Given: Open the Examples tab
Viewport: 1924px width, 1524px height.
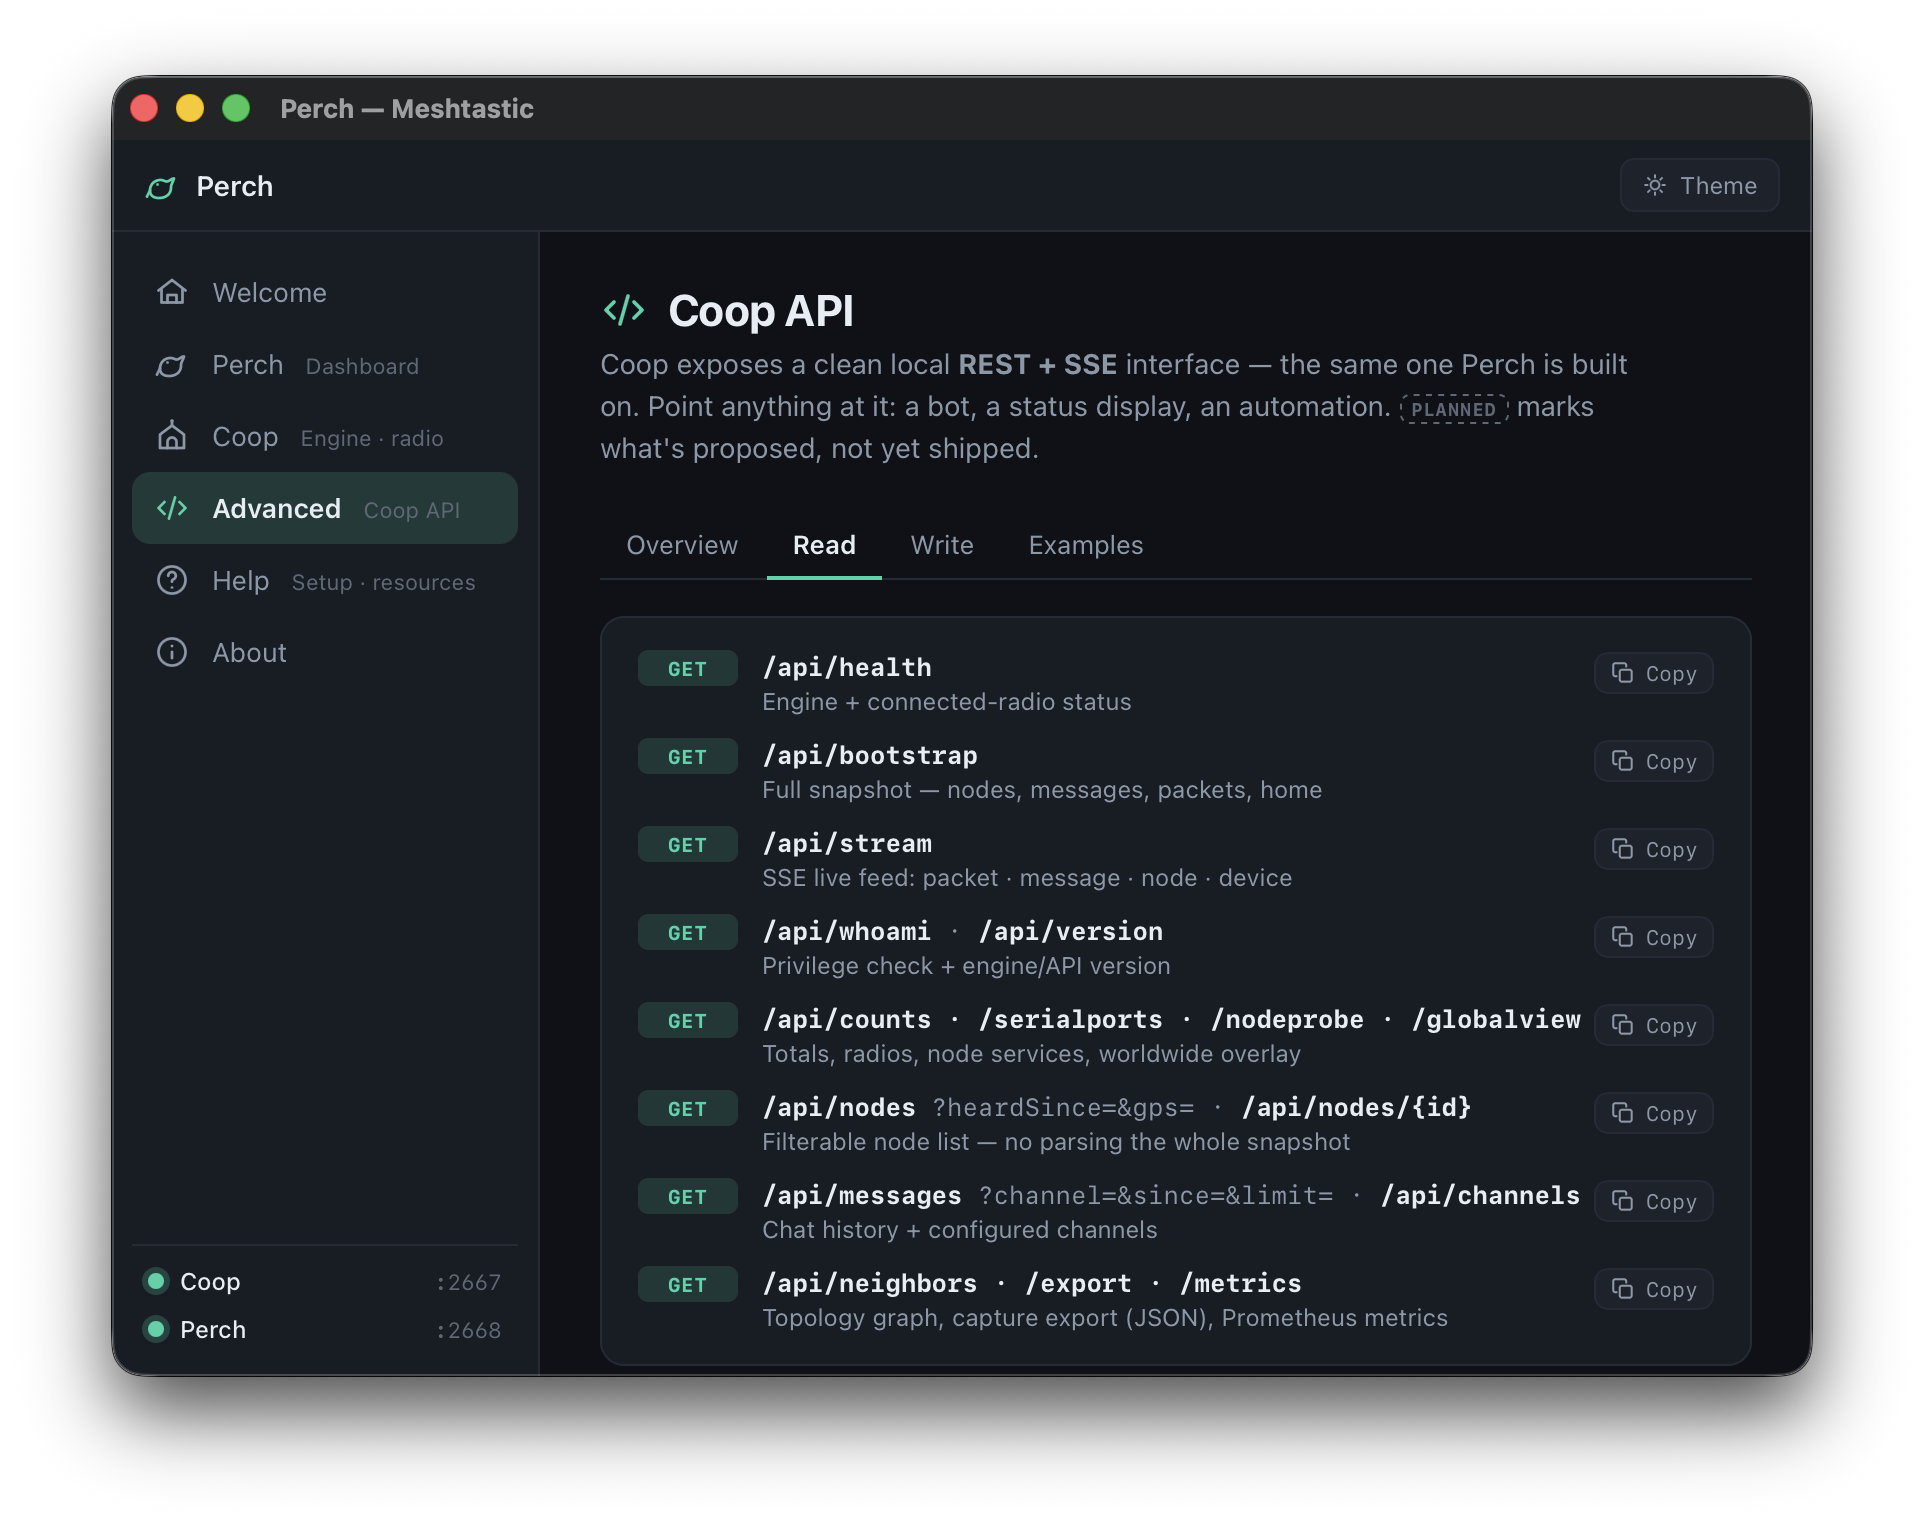Looking at the screenshot, I should pos(1086,545).
